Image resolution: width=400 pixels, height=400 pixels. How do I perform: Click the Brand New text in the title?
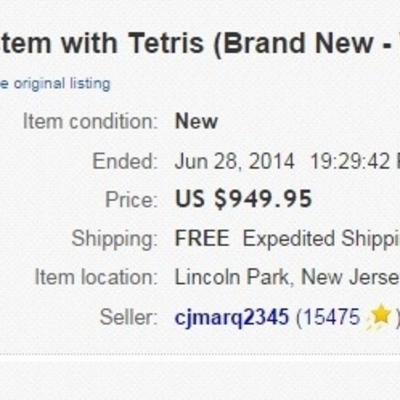pyautogui.click(x=298, y=43)
